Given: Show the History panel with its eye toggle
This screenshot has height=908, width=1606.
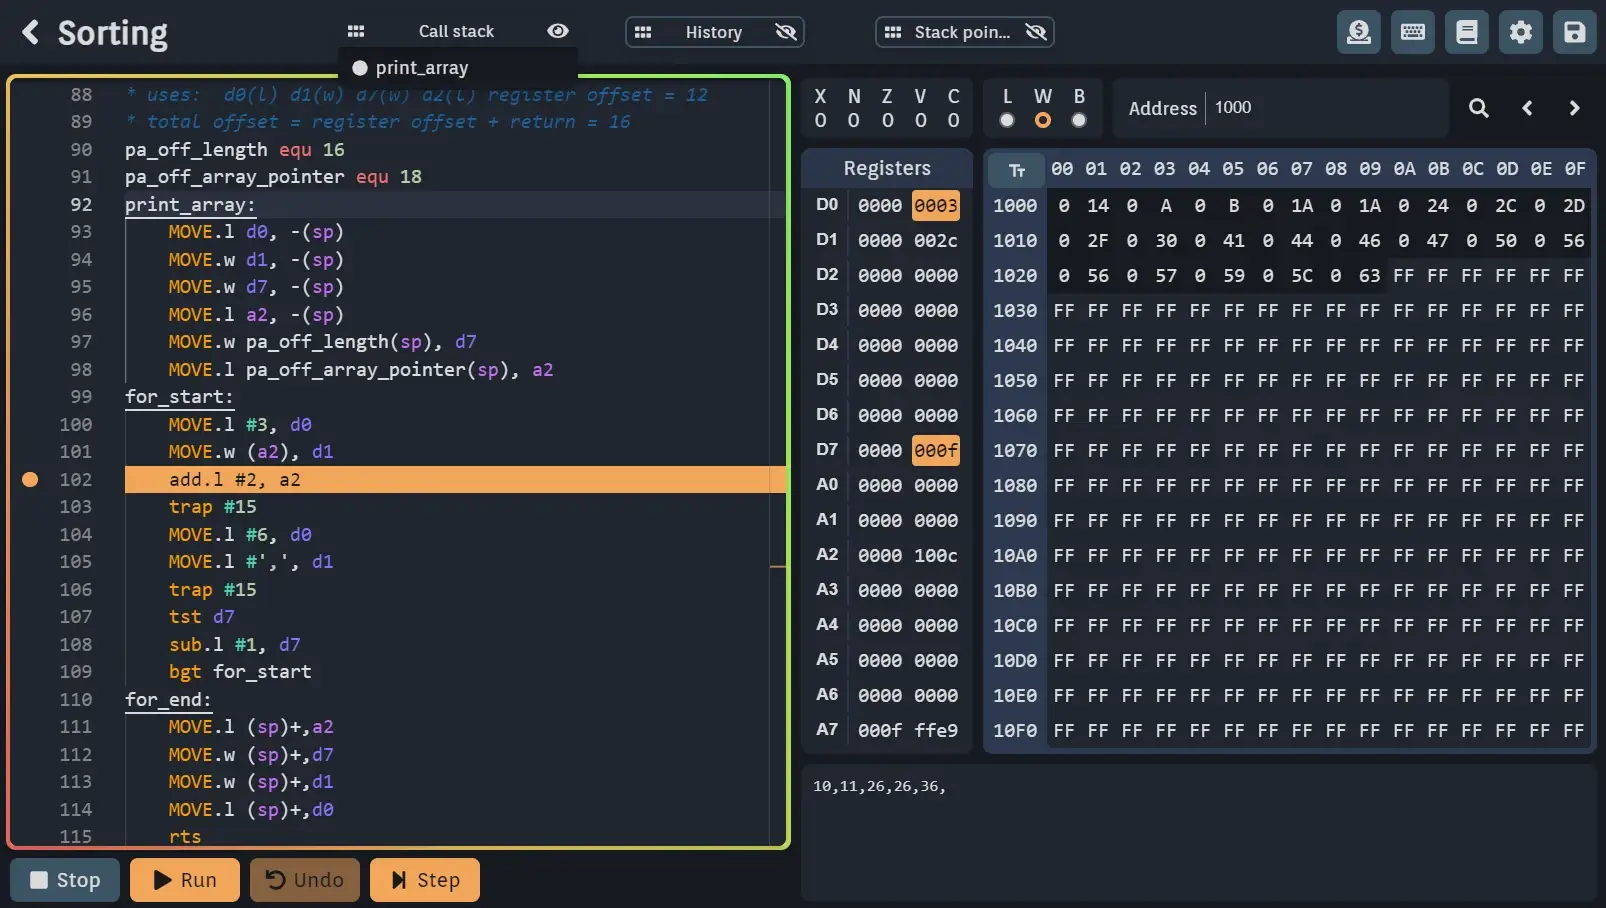Looking at the screenshot, I should (786, 32).
